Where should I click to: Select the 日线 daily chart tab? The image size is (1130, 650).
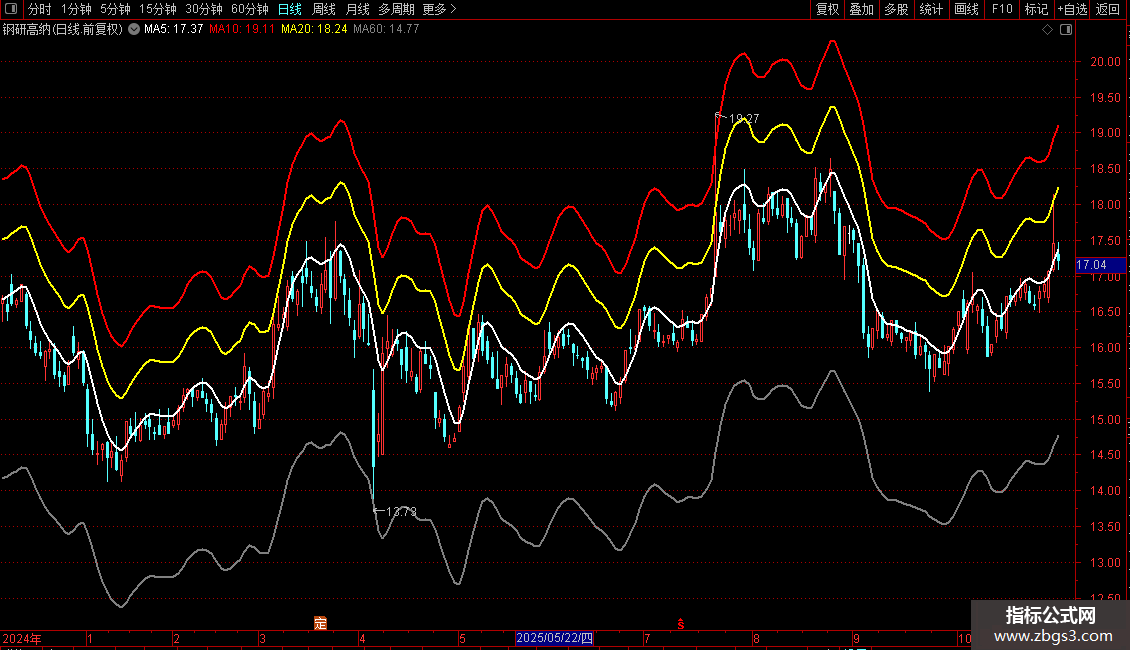[290, 9]
